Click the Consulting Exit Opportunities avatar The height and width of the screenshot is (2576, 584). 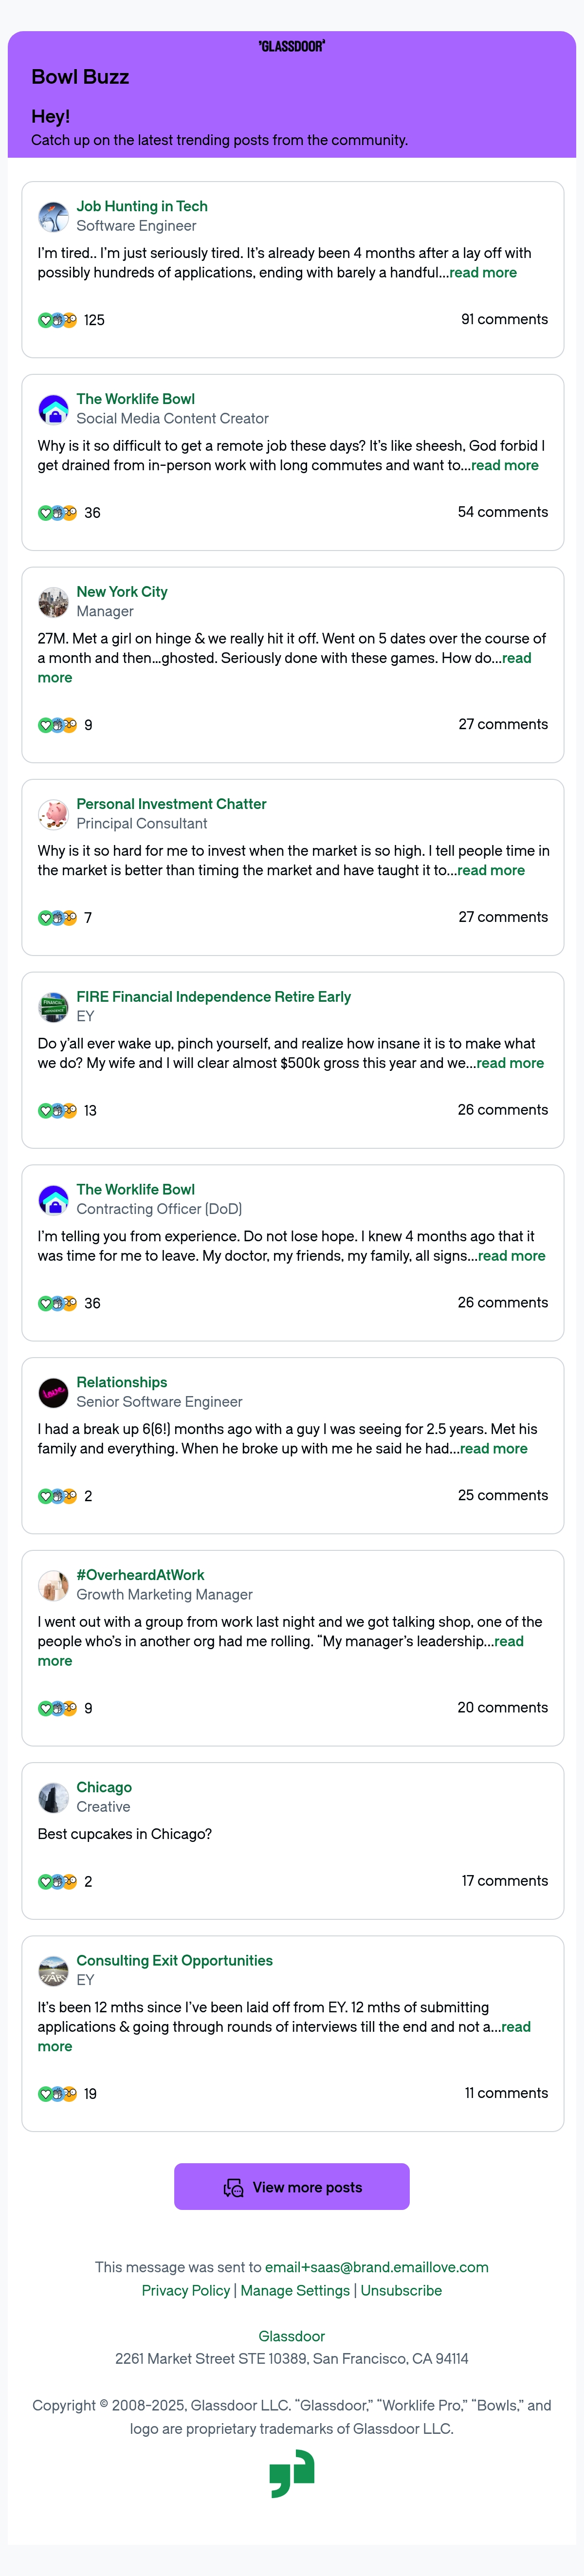click(x=53, y=1970)
